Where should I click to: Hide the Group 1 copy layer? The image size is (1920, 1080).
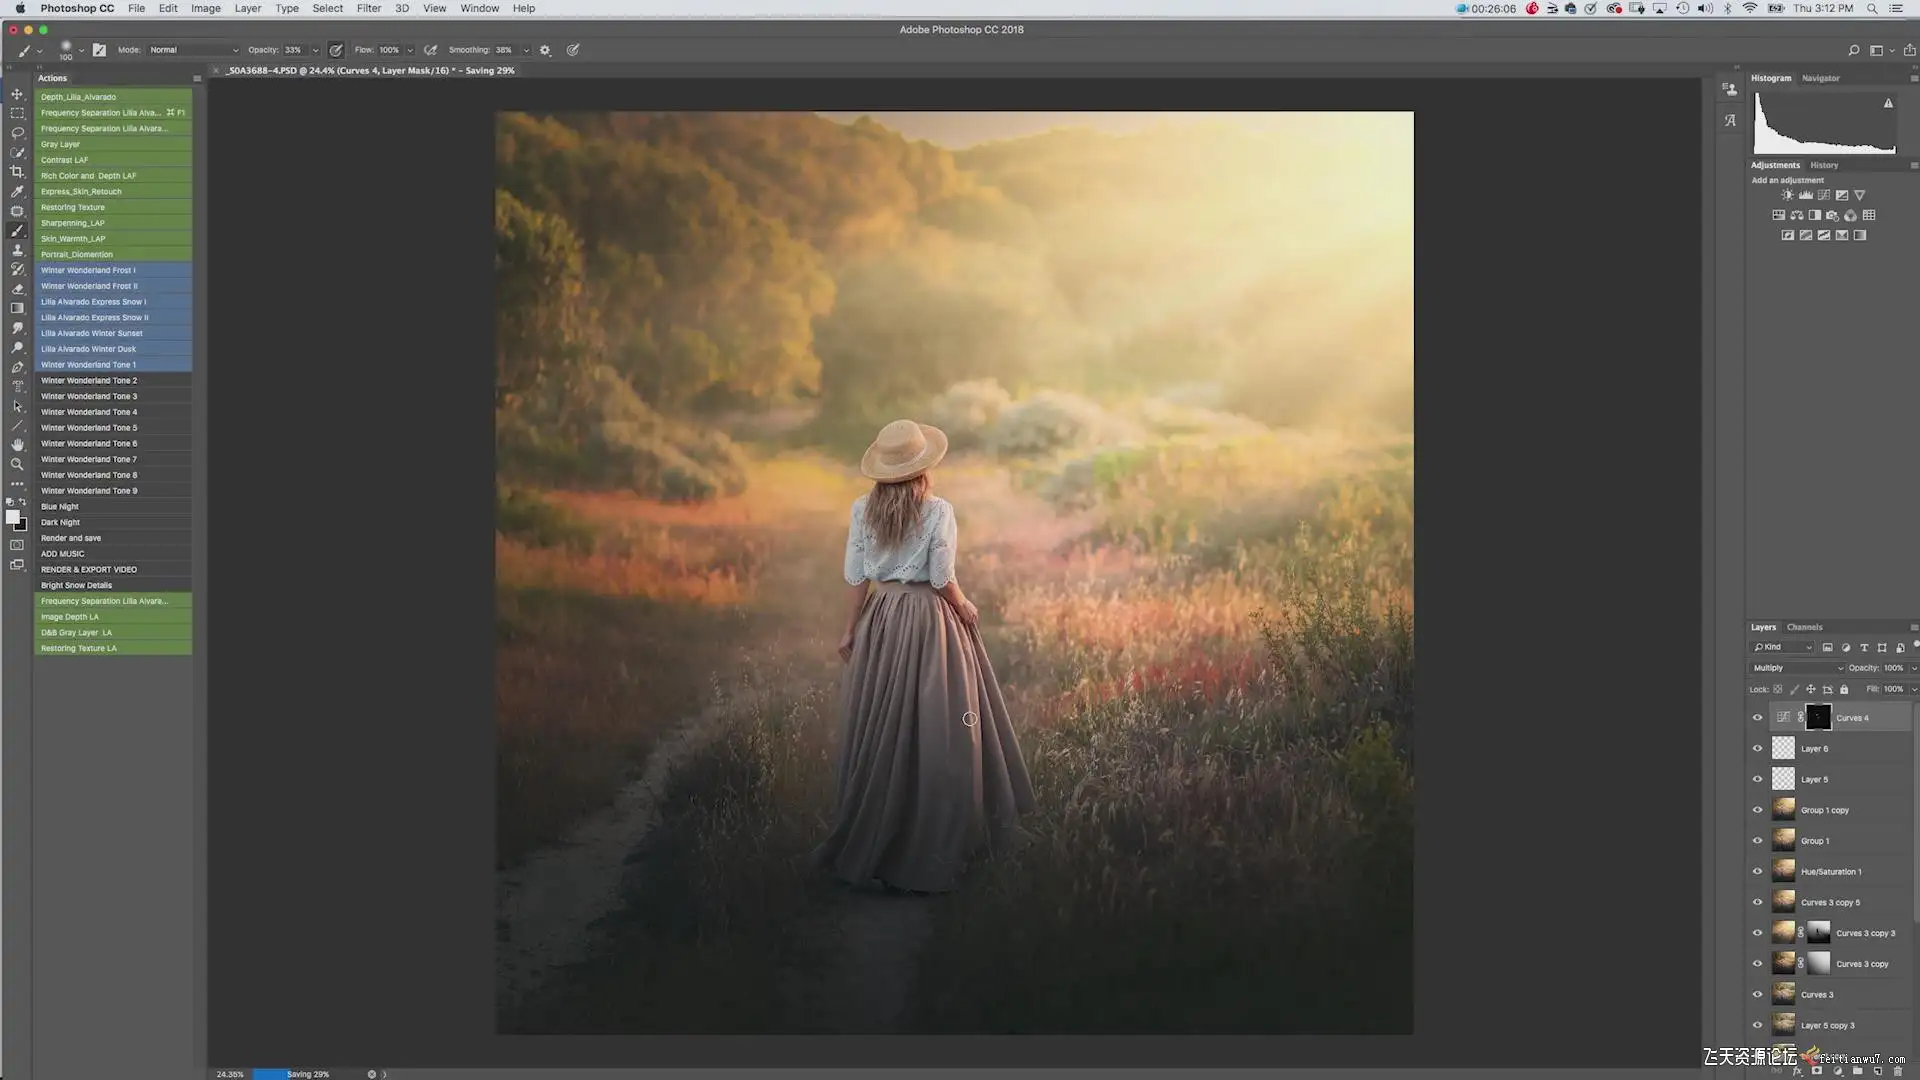[x=1757, y=810]
